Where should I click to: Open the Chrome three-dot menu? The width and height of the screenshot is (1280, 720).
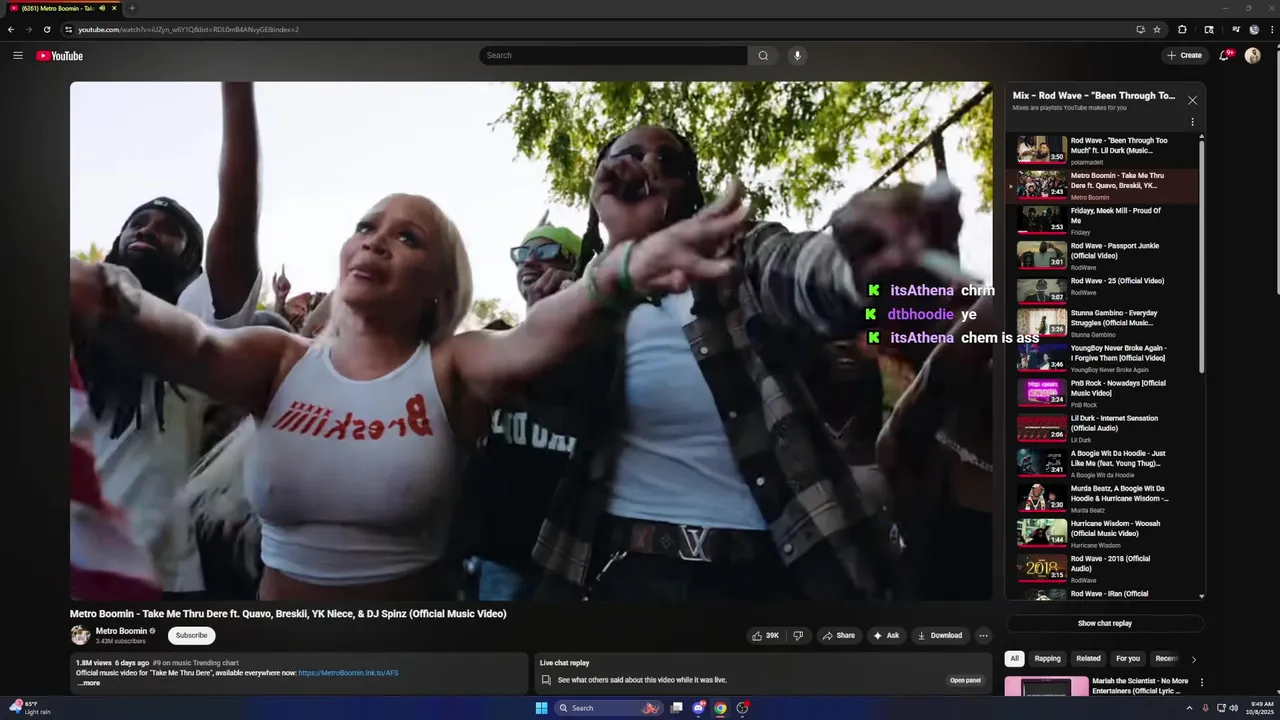point(1271,29)
